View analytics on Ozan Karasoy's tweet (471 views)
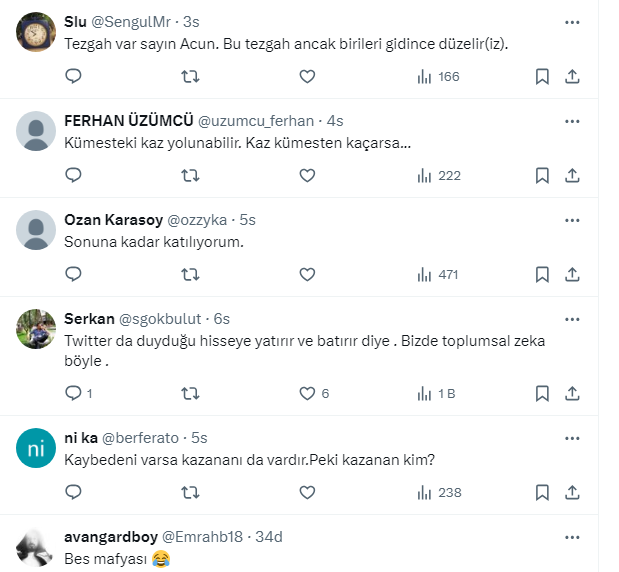Viewport: 619px width, 572px height. [x=438, y=274]
